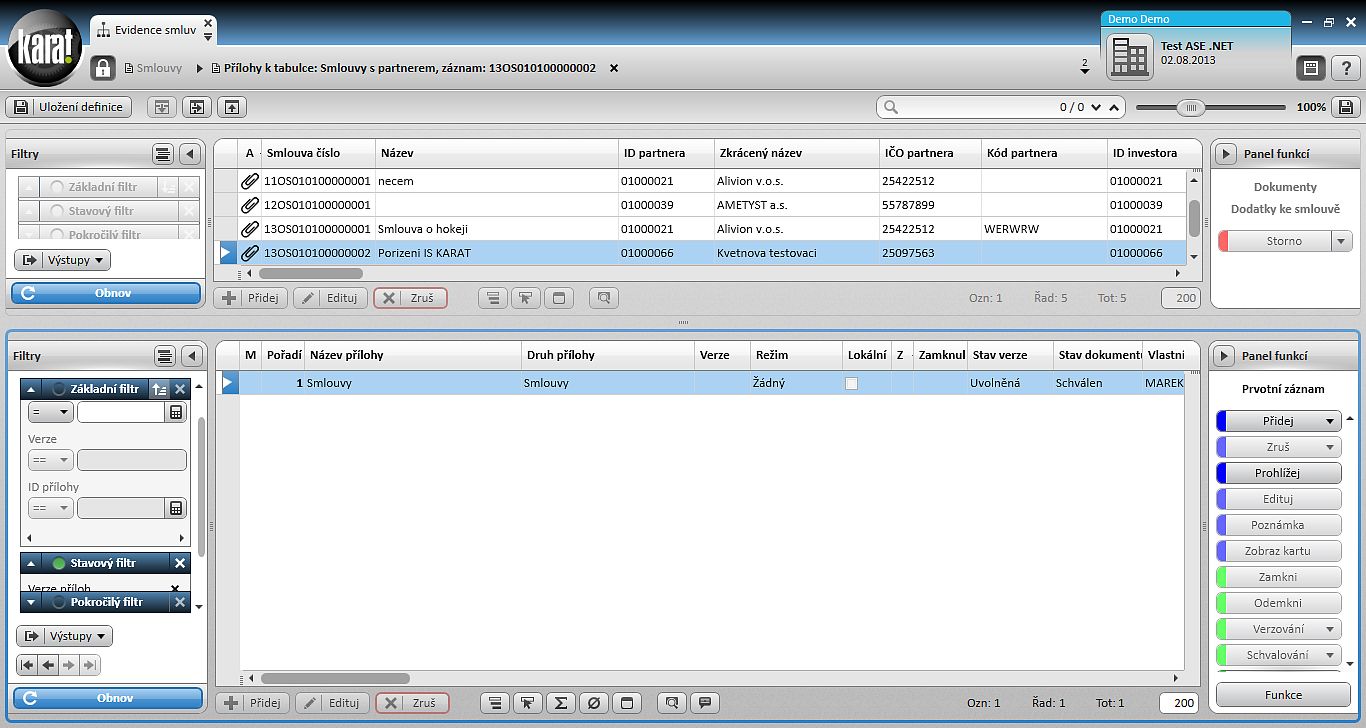1366x728 pixels.
Task: Jump to next search result arrow
Action: coord(1097,107)
